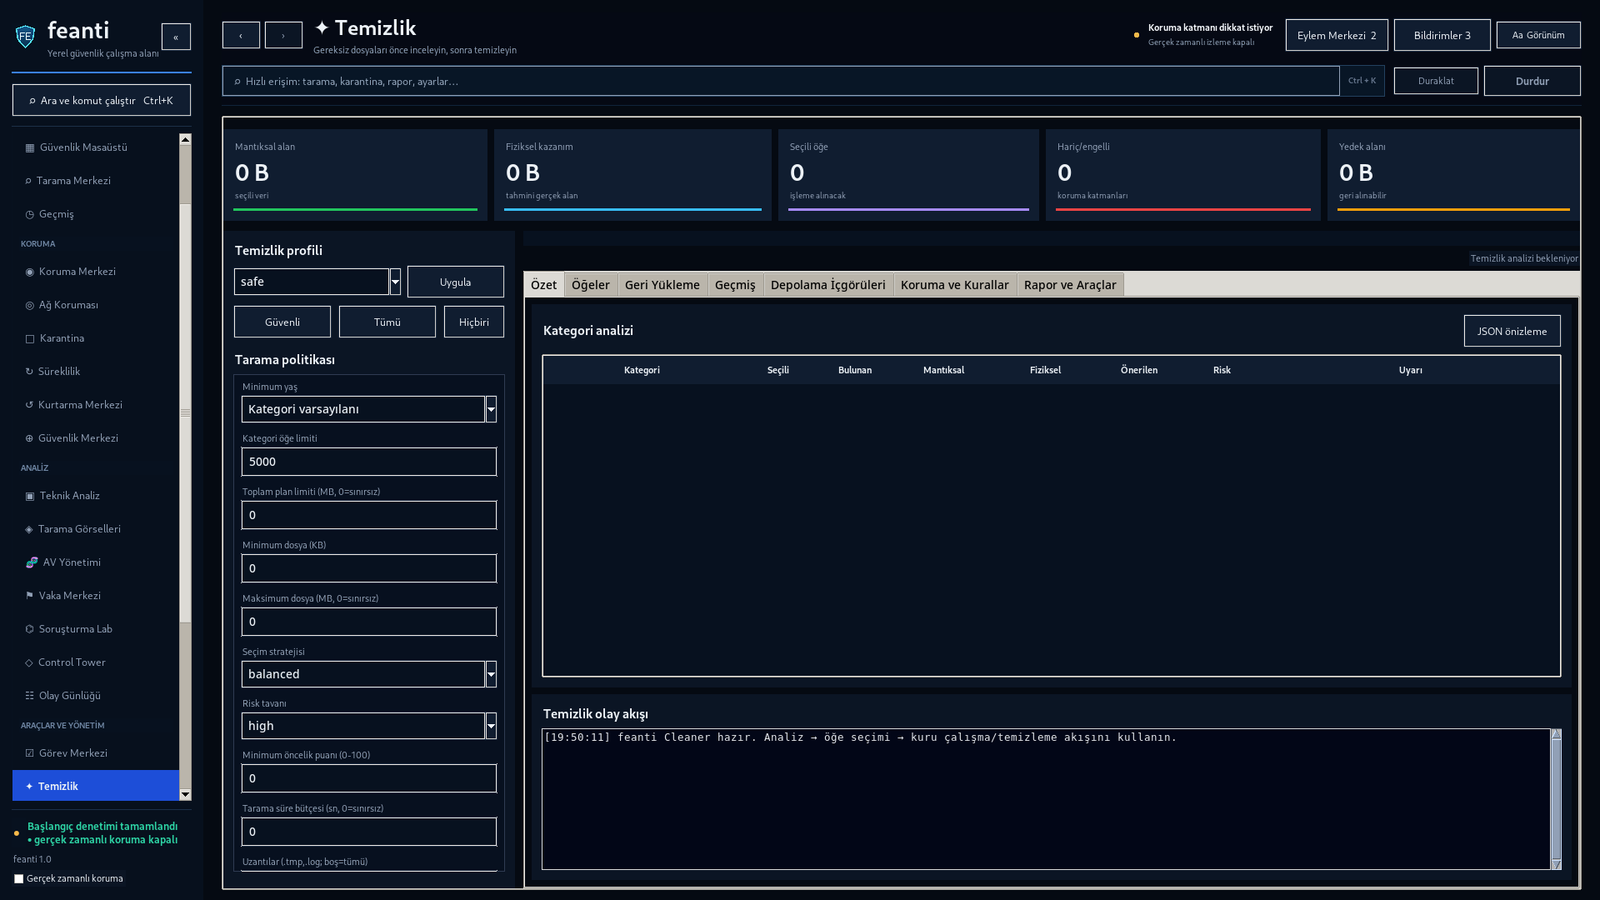Click the Soruşturma Lab icon

coord(30,629)
